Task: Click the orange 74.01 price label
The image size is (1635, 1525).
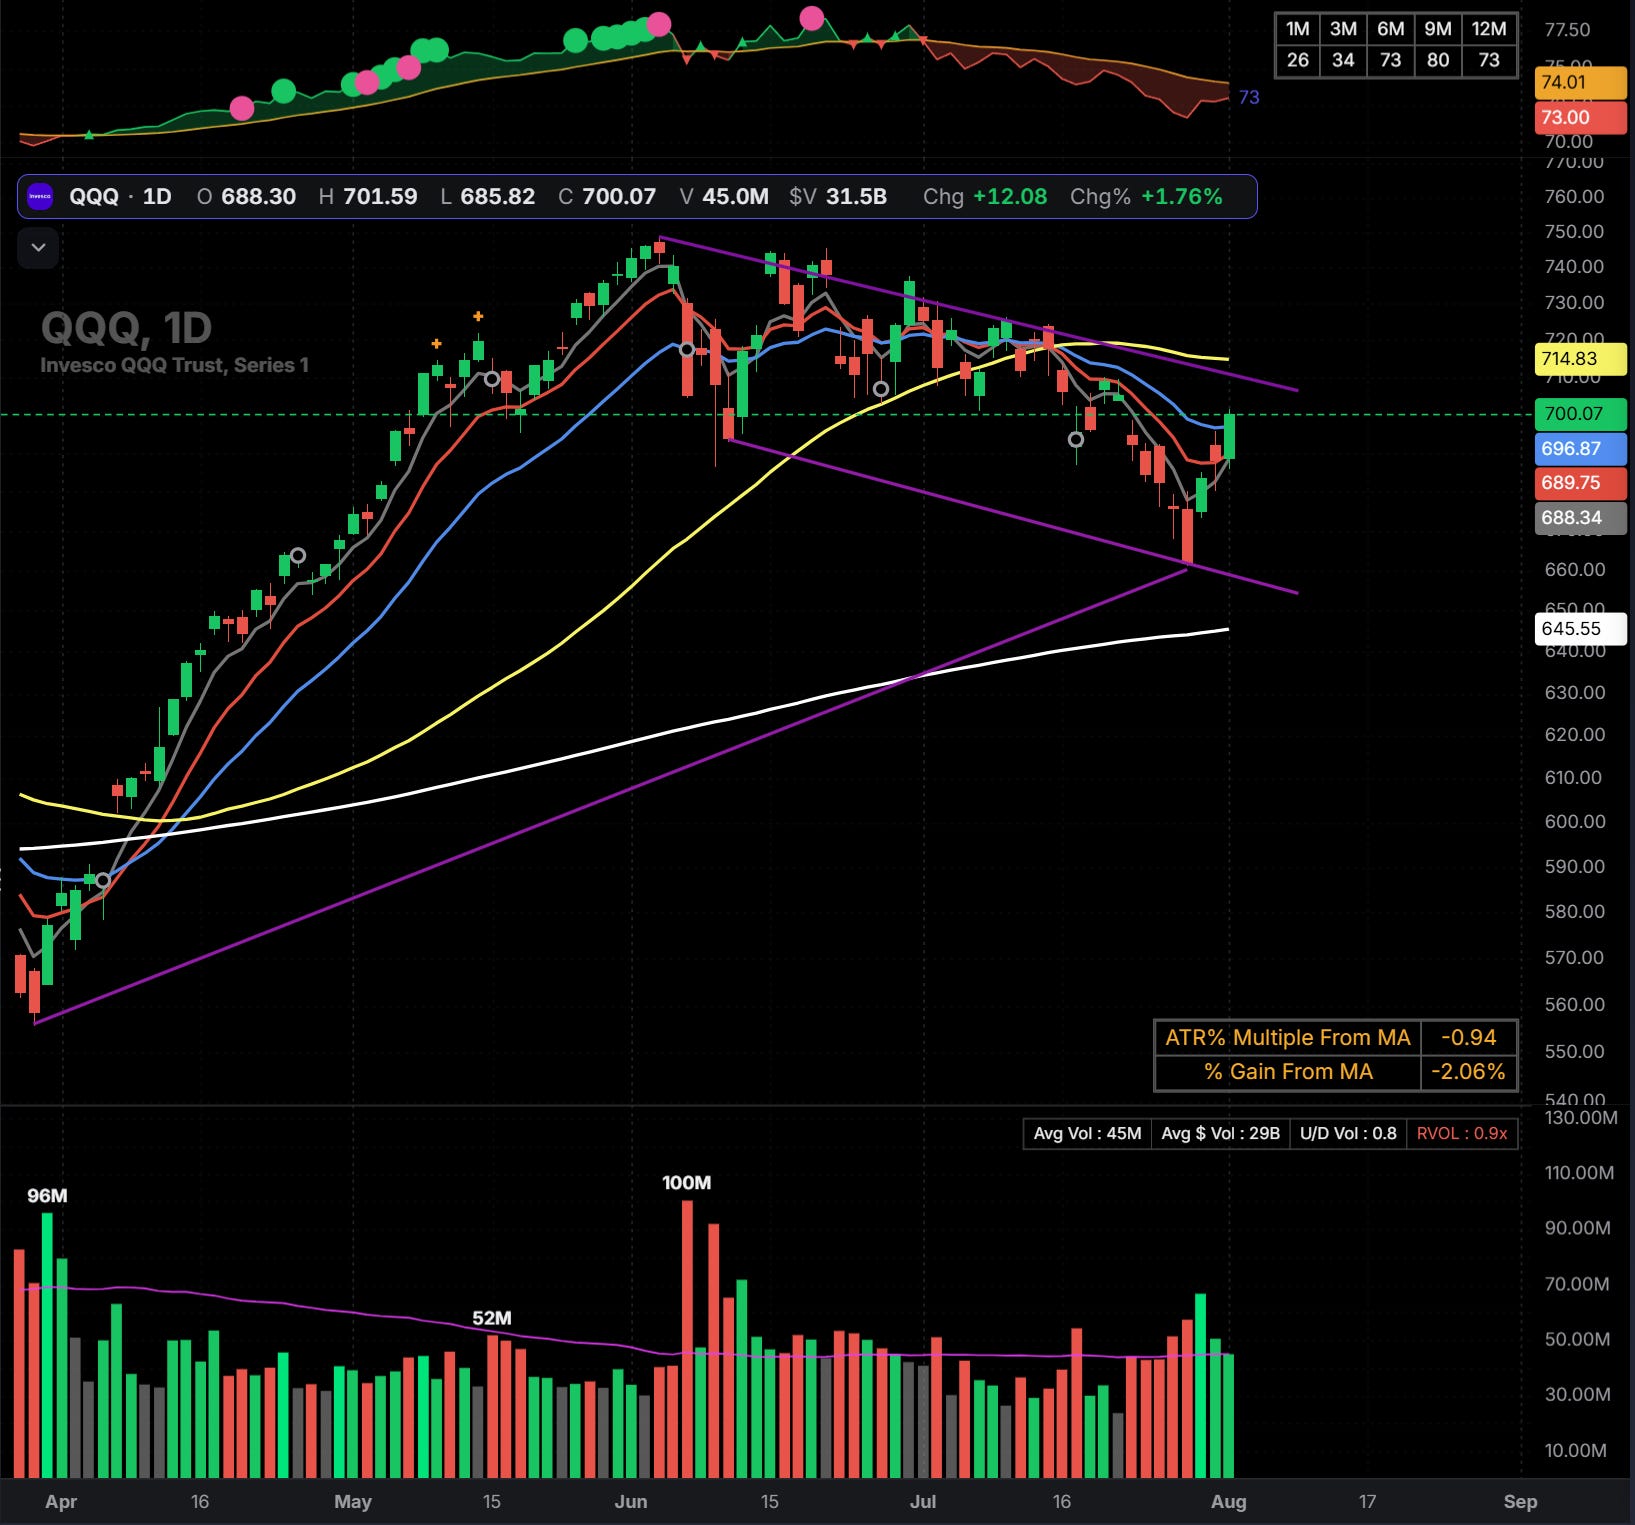Action: click(x=1580, y=82)
